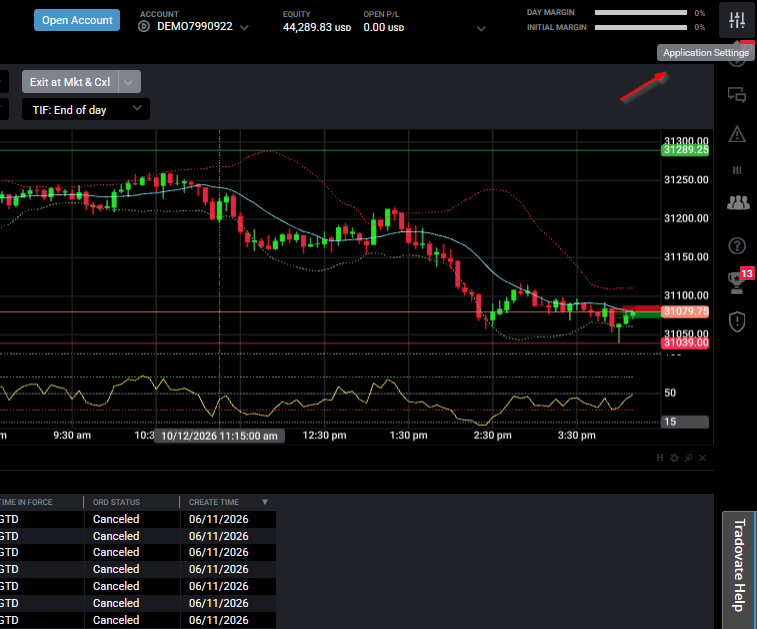Click the 1:30 pm time axis label
The height and width of the screenshot is (629, 757).
tap(408, 435)
